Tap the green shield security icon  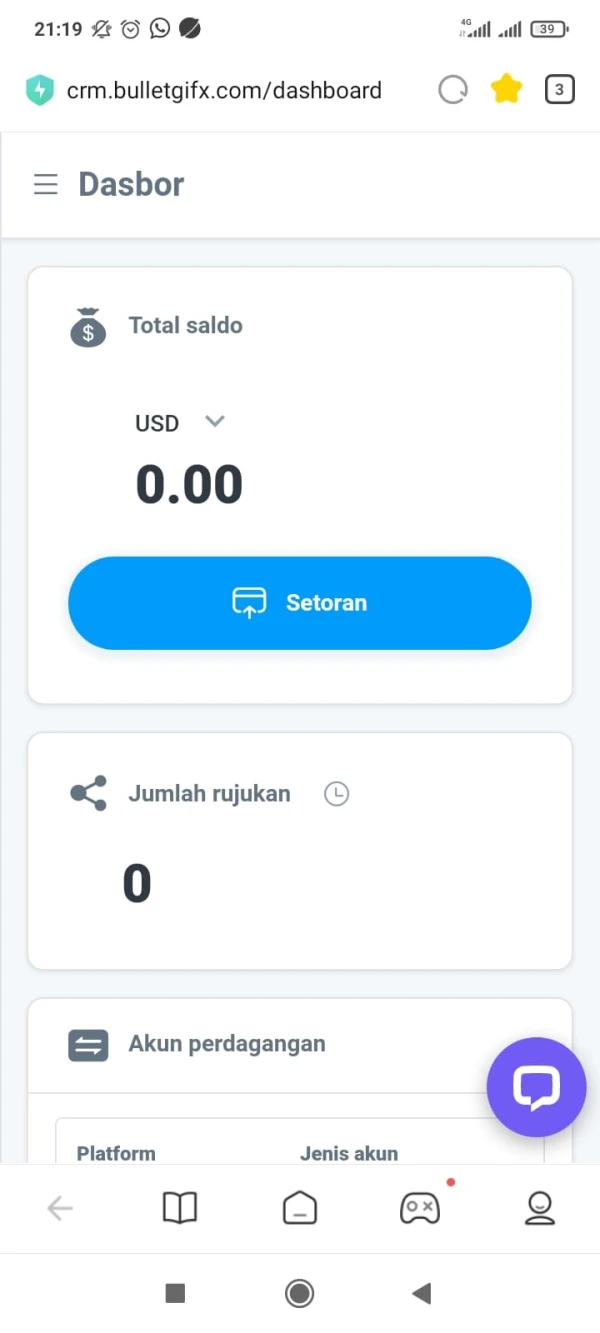40,90
